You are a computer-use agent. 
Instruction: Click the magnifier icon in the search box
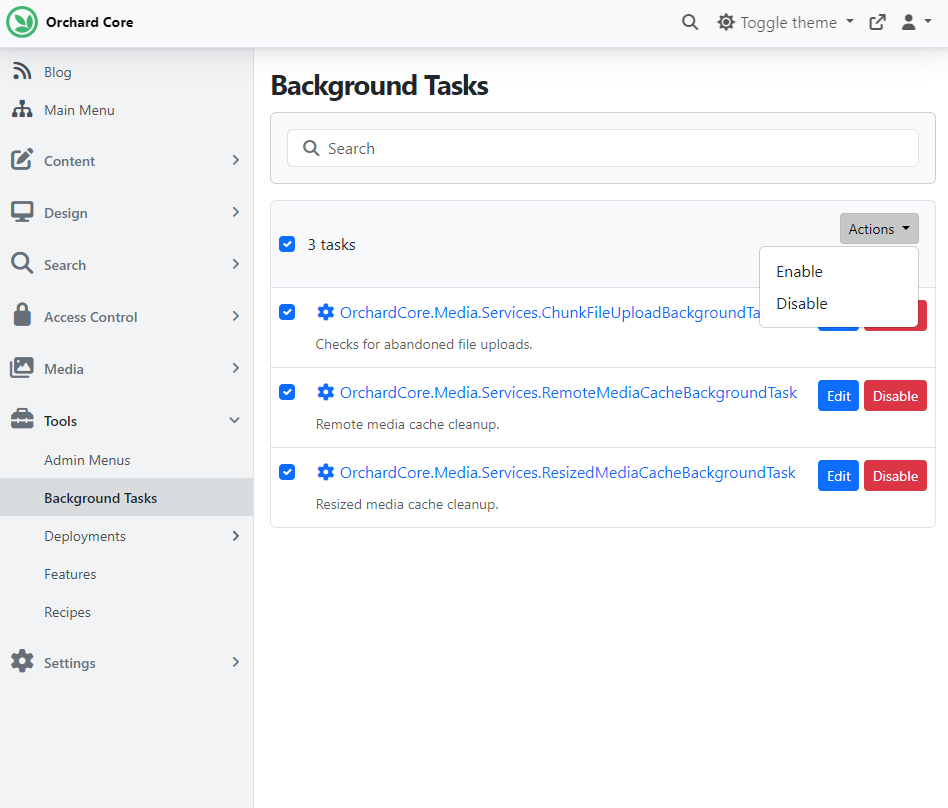coord(311,148)
